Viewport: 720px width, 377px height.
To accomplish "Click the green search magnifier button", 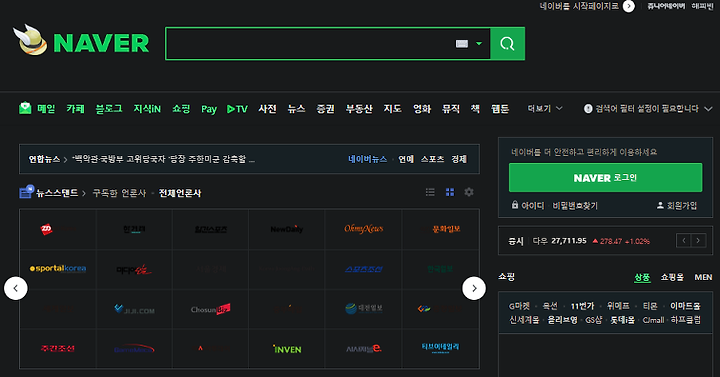I will click(x=507, y=44).
